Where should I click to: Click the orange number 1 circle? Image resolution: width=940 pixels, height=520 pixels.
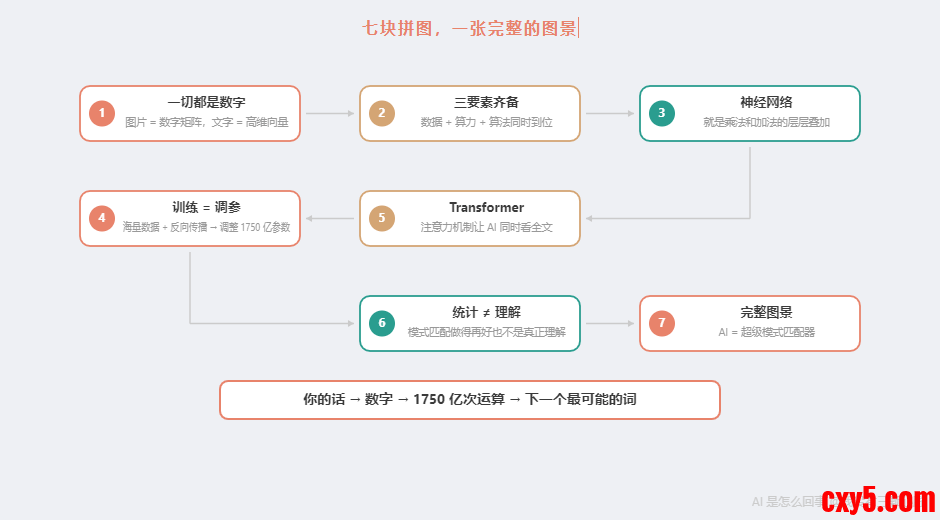point(102,113)
